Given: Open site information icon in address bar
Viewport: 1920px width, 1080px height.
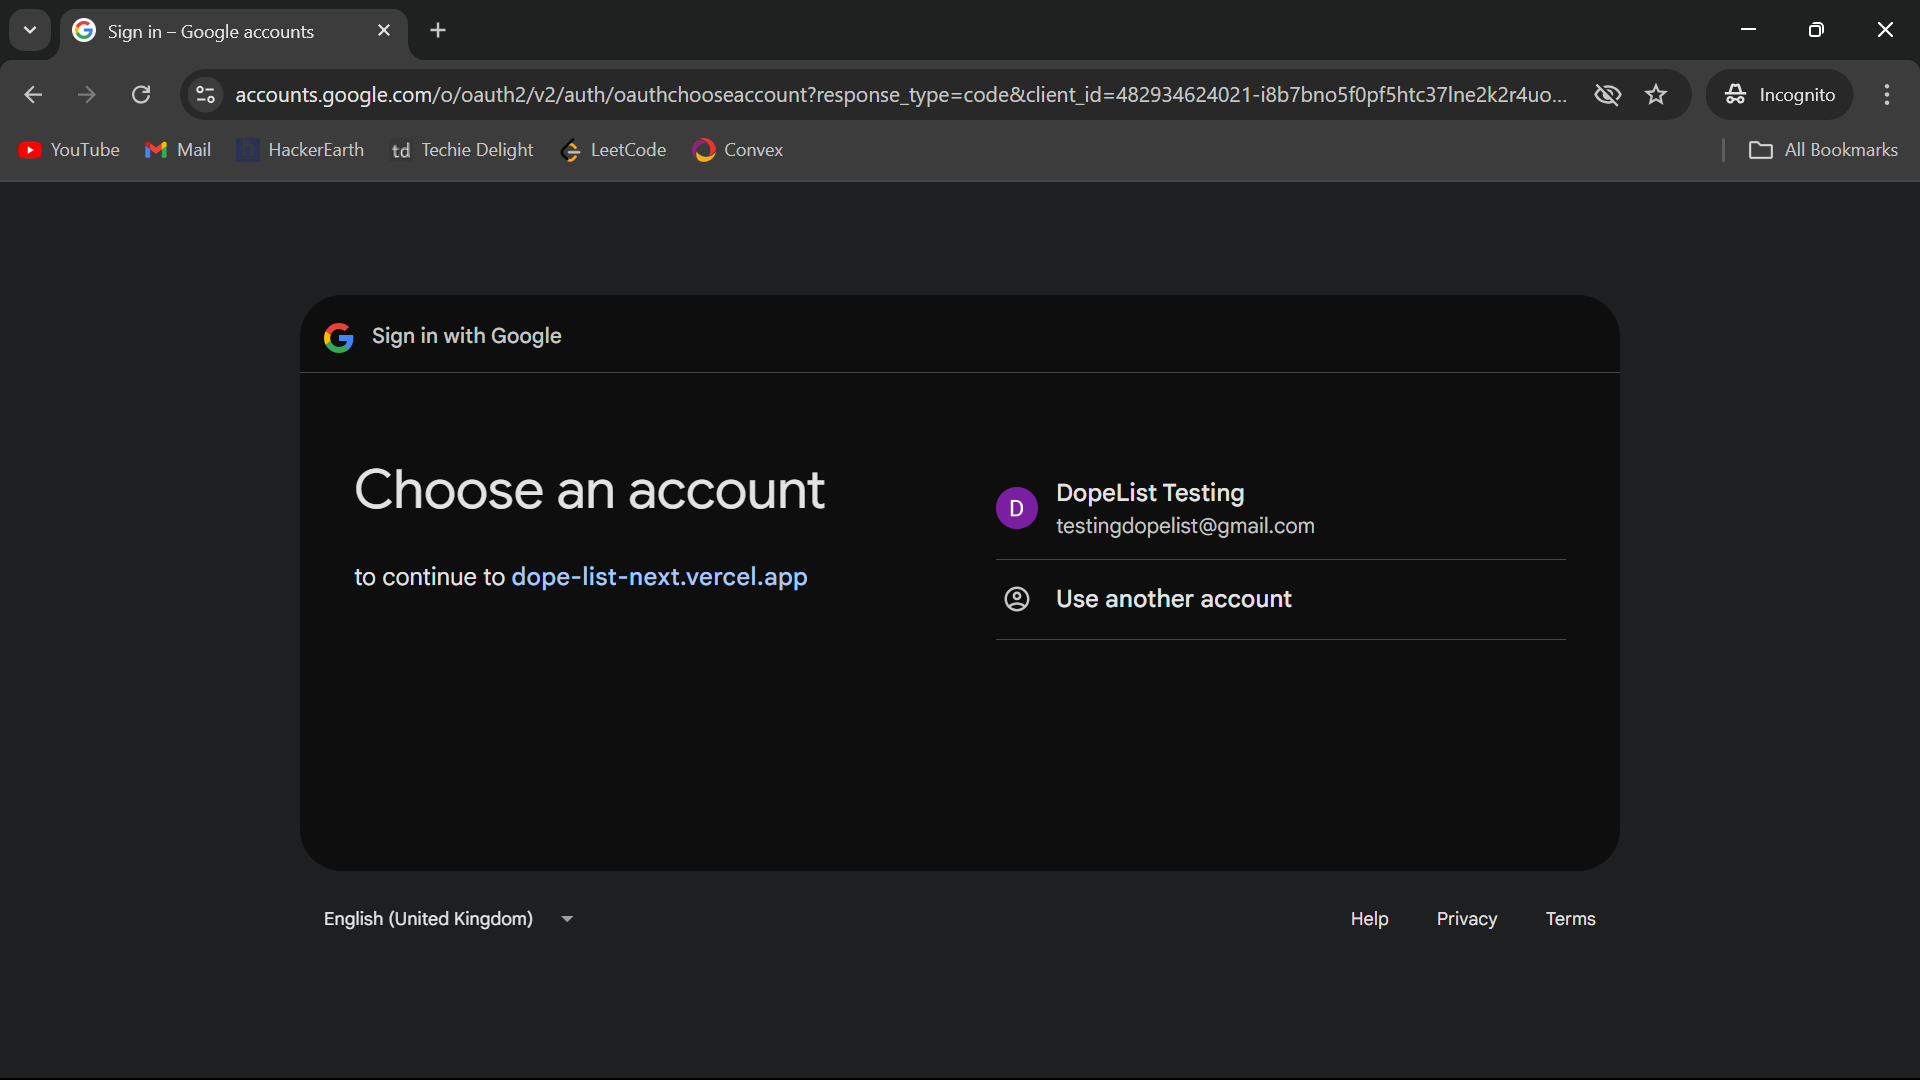Looking at the screenshot, I should tap(205, 94).
